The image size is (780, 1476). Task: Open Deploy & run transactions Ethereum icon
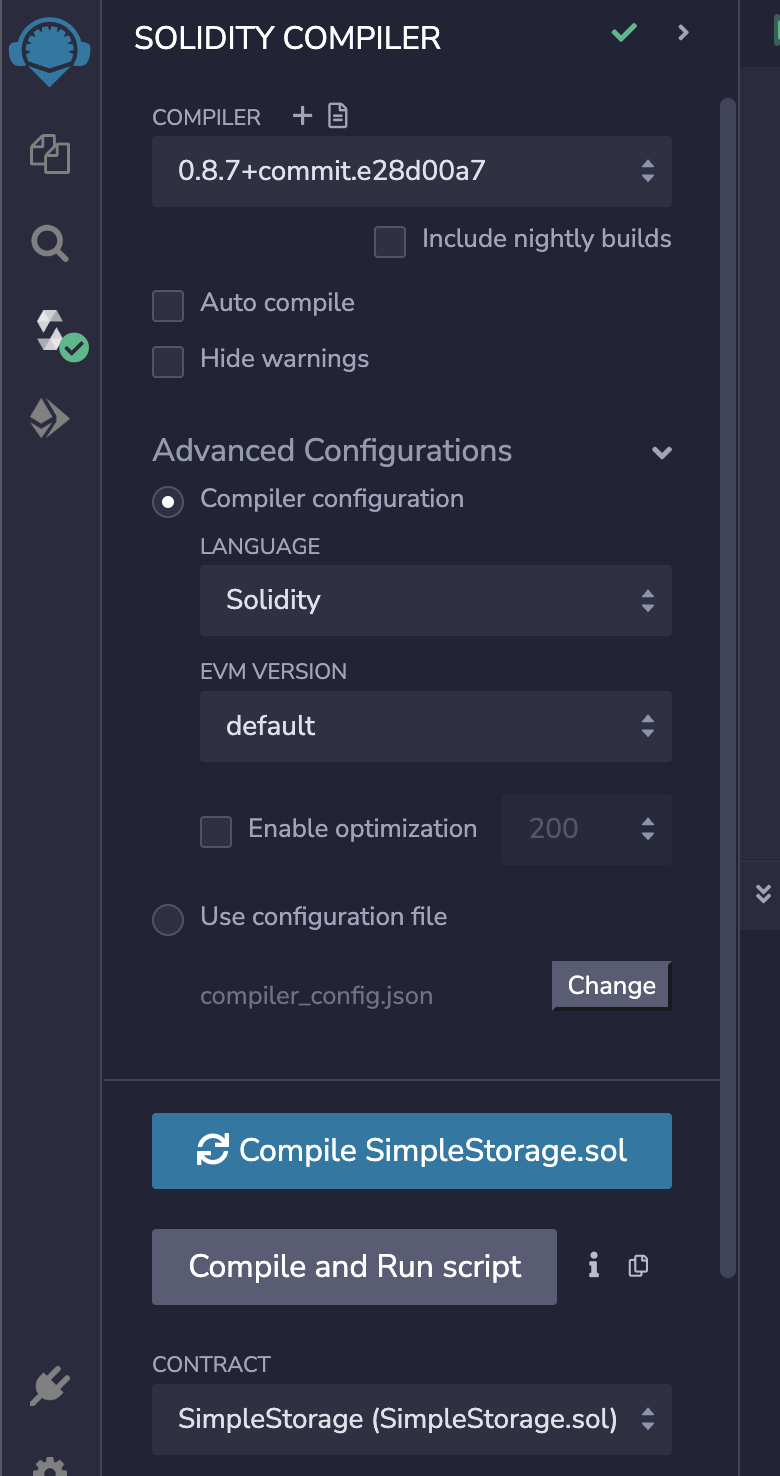tap(49, 419)
